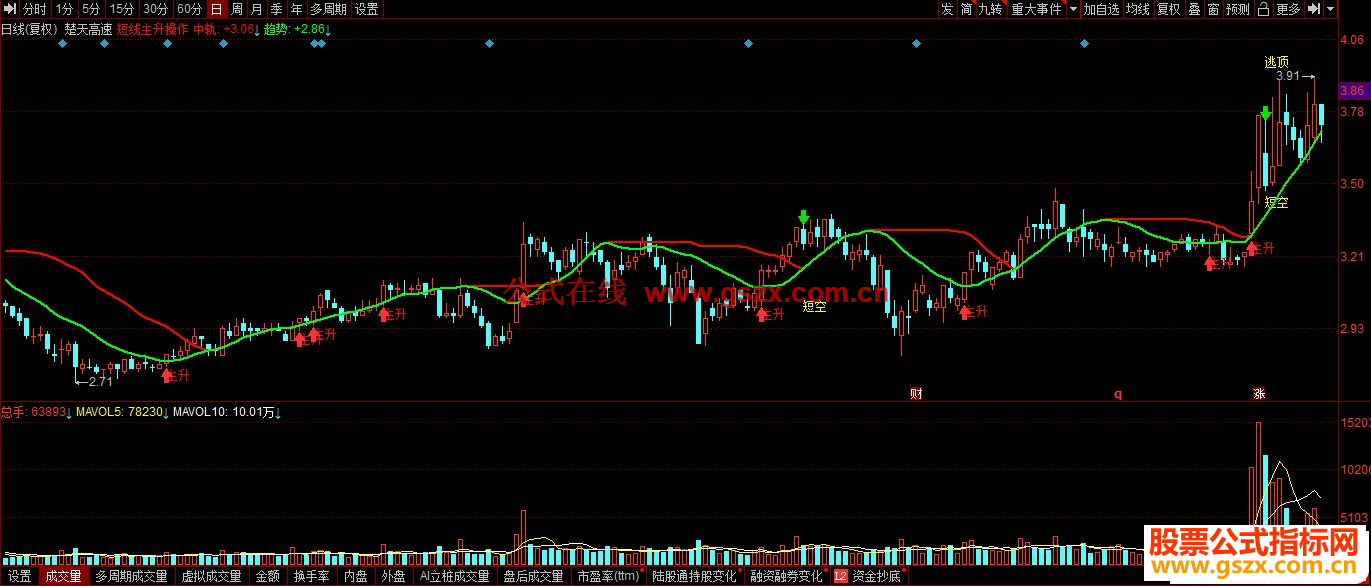1371x586 pixels.
Task: Switch to the 季 quarterly period
Action: 277,9
